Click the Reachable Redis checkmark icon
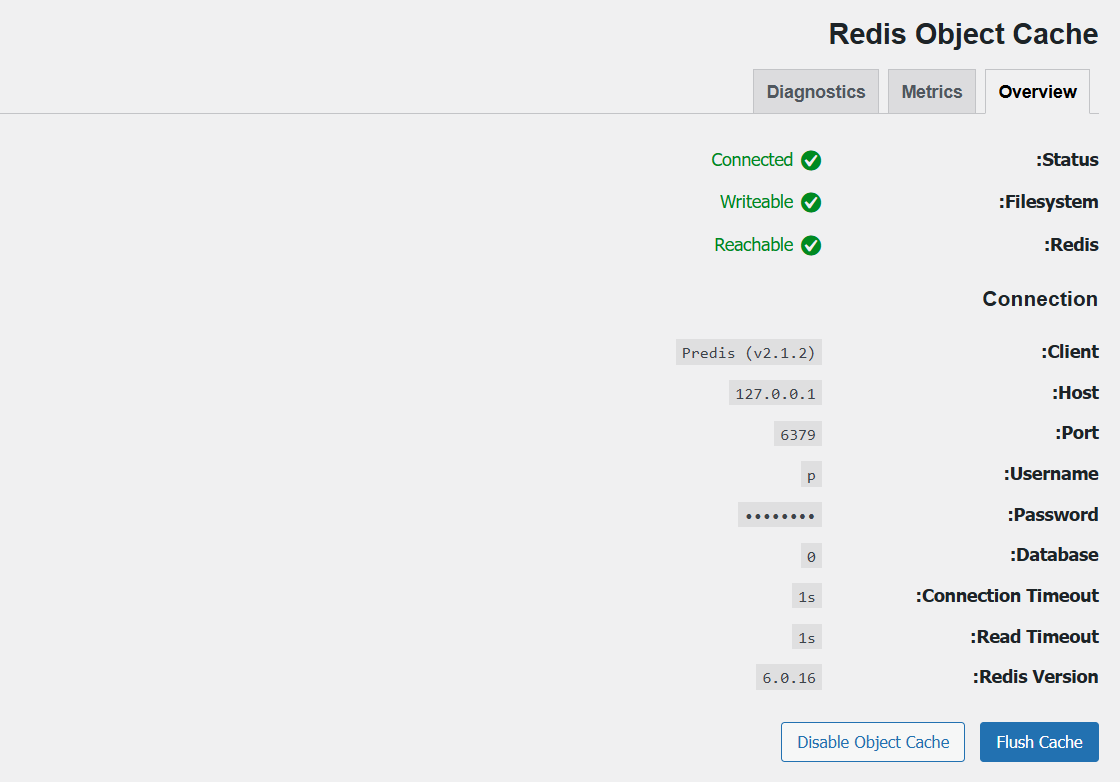The image size is (1120, 782). coord(811,245)
